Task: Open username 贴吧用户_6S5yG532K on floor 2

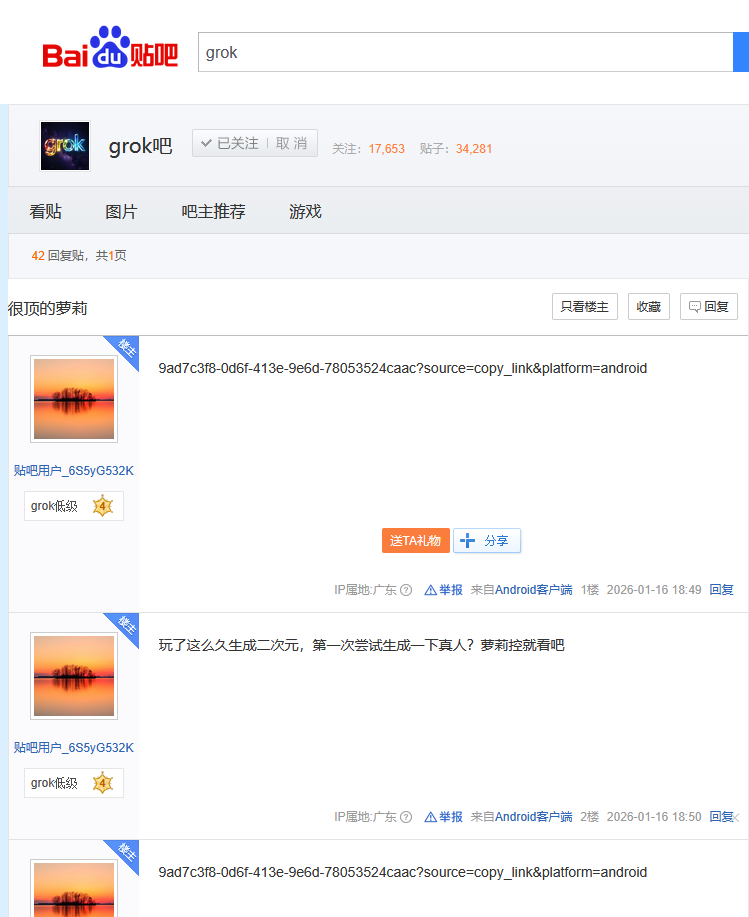Action: coord(74,748)
